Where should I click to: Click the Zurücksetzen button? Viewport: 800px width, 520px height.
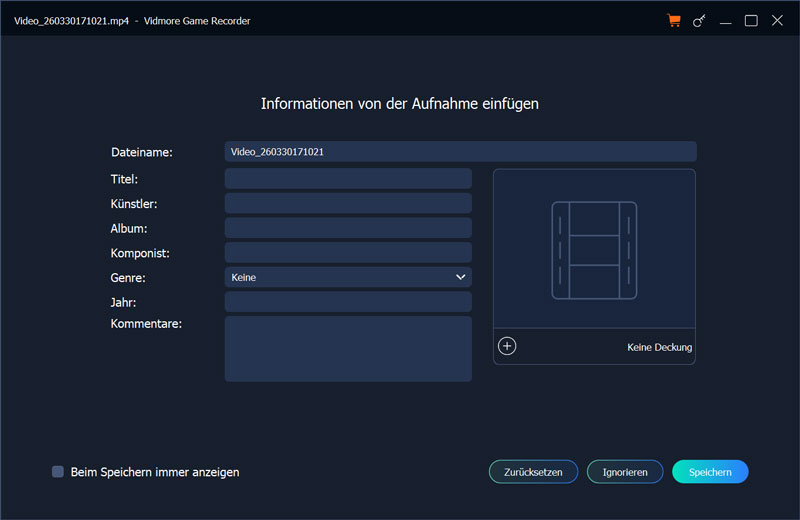coord(533,472)
